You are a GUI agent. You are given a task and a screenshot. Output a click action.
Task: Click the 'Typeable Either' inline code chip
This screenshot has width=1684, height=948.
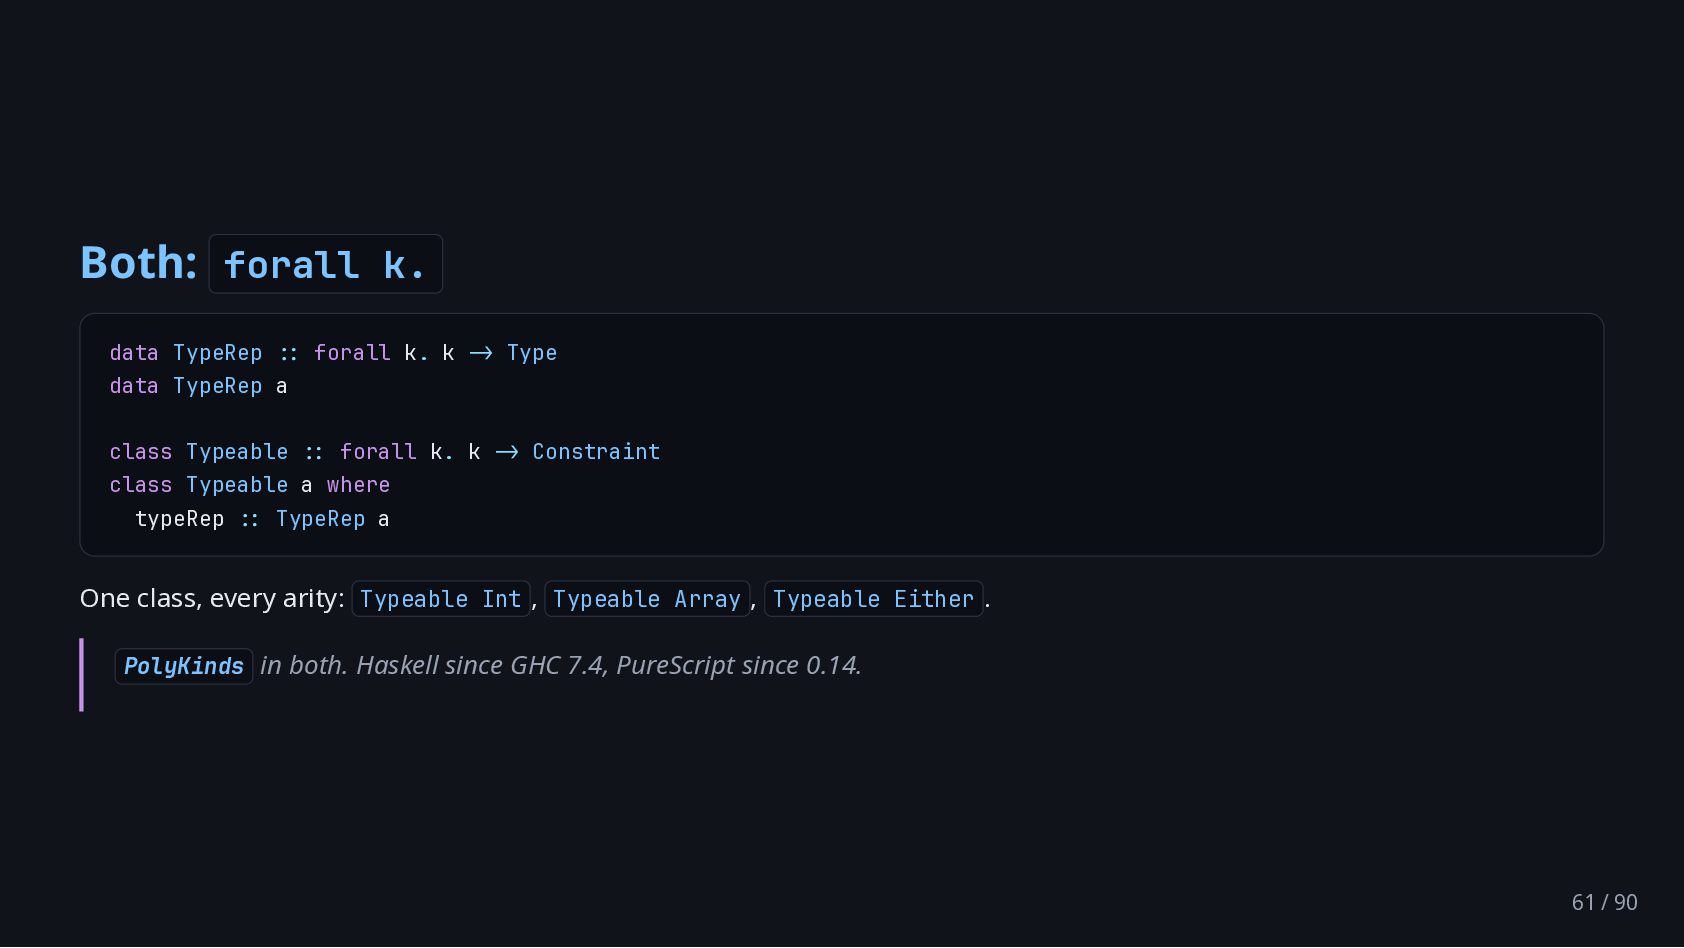point(873,599)
